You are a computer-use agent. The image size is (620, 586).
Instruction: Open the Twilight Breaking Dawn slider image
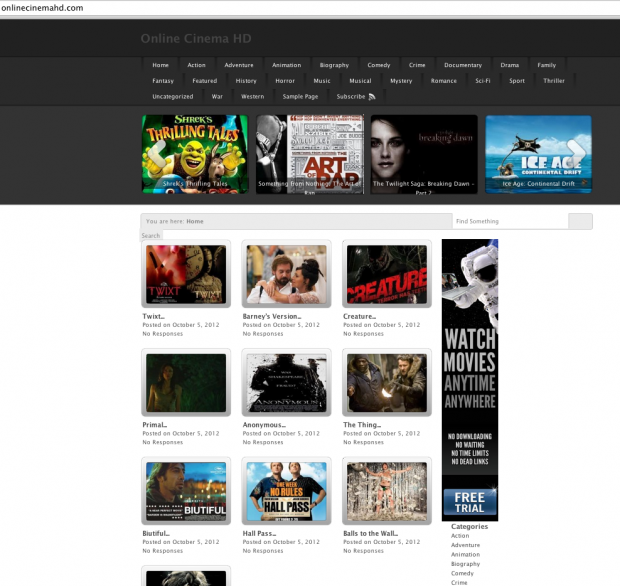(x=424, y=154)
